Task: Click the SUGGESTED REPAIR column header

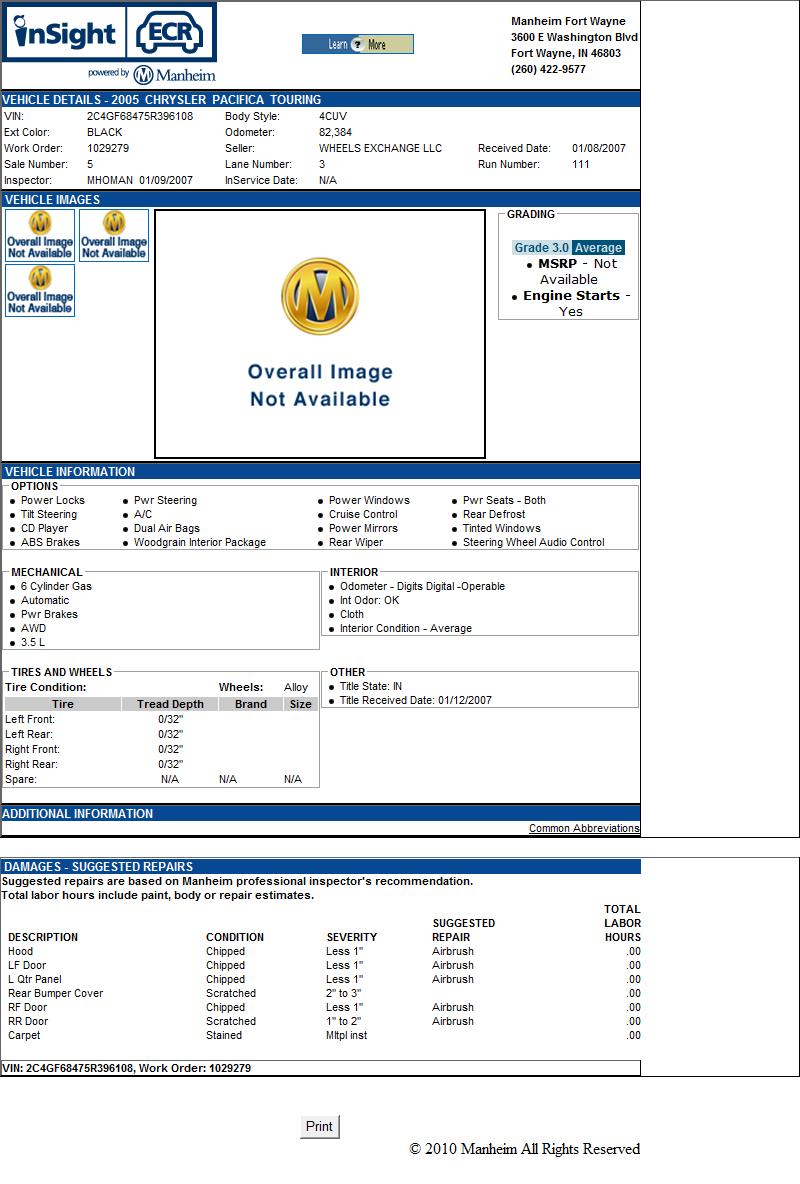Action: [x=463, y=930]
